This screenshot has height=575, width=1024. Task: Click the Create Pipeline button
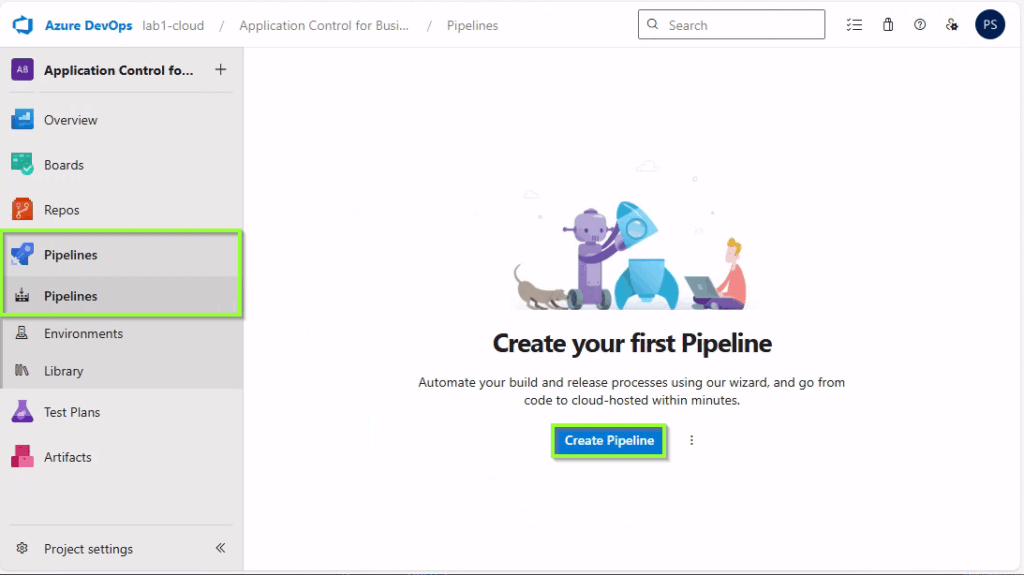tap(609, 440)
